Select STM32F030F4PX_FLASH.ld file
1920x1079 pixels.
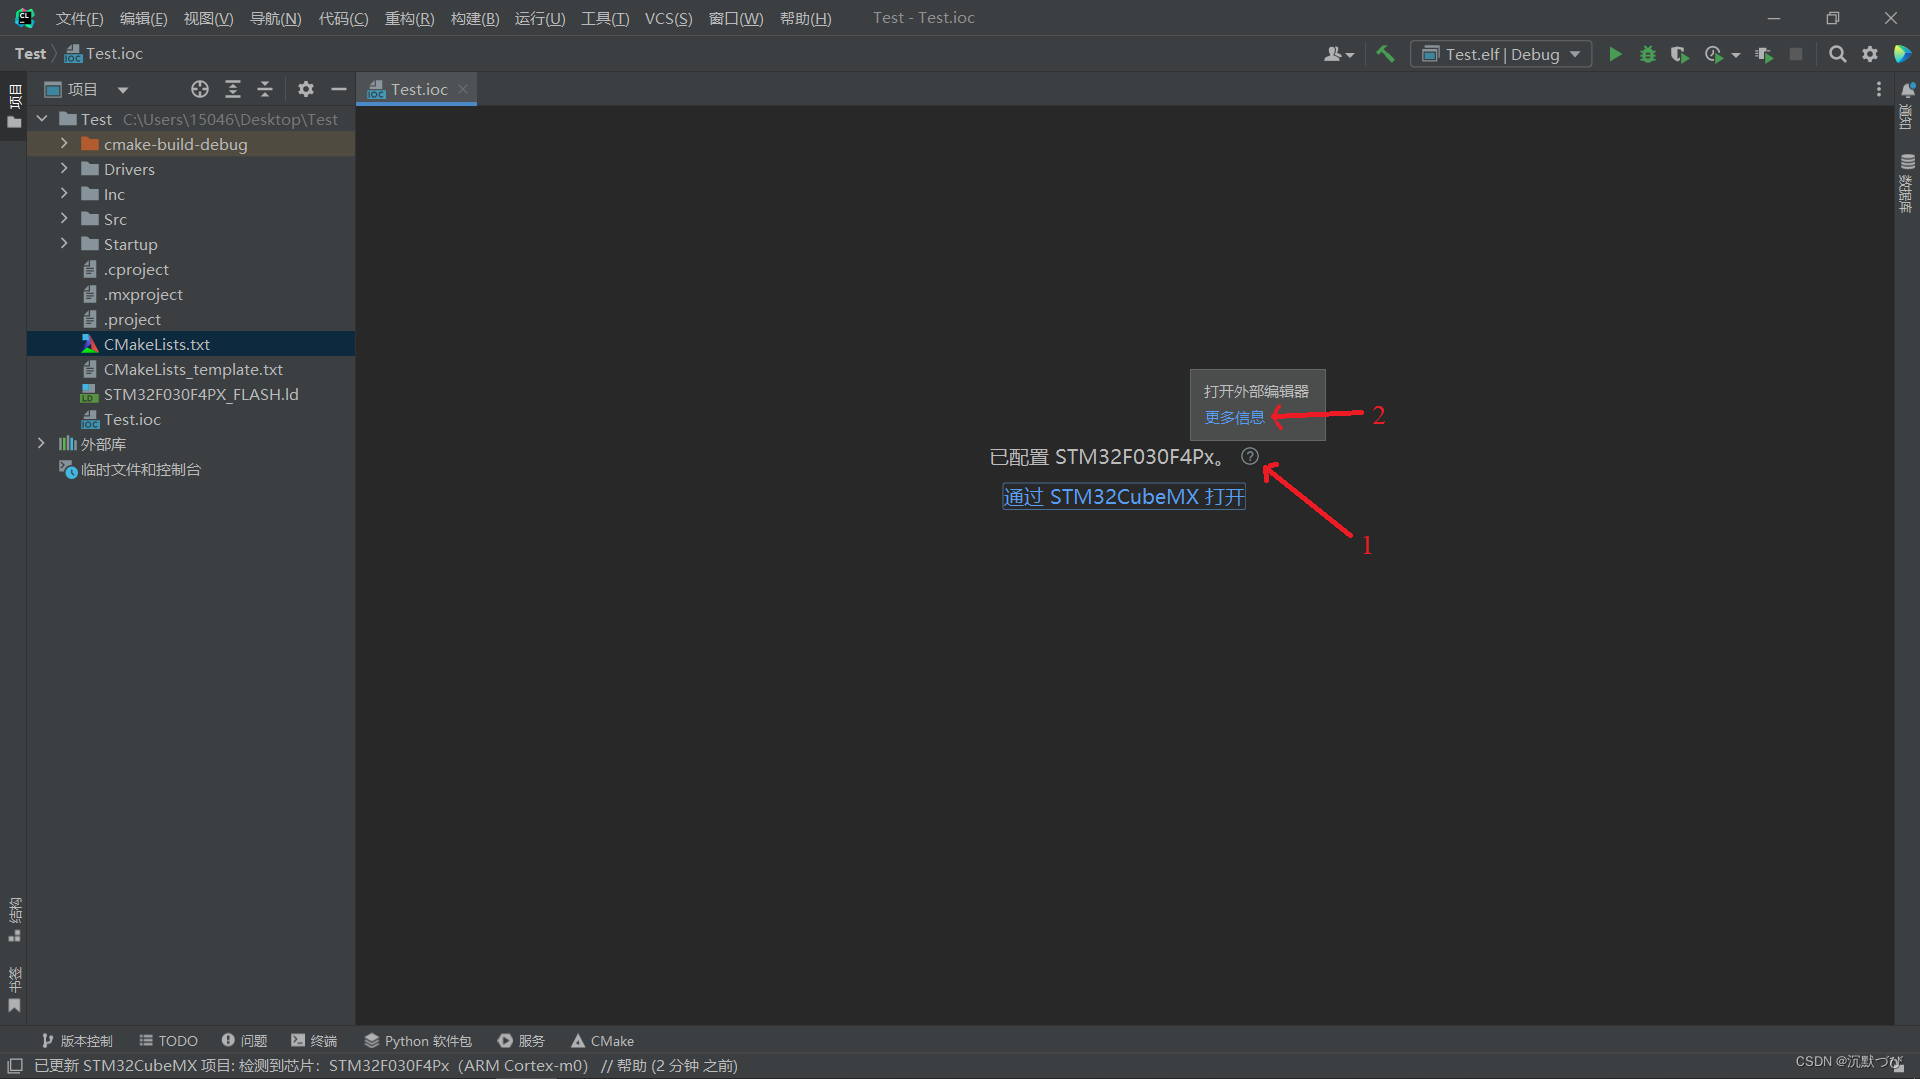click(191, 394)
